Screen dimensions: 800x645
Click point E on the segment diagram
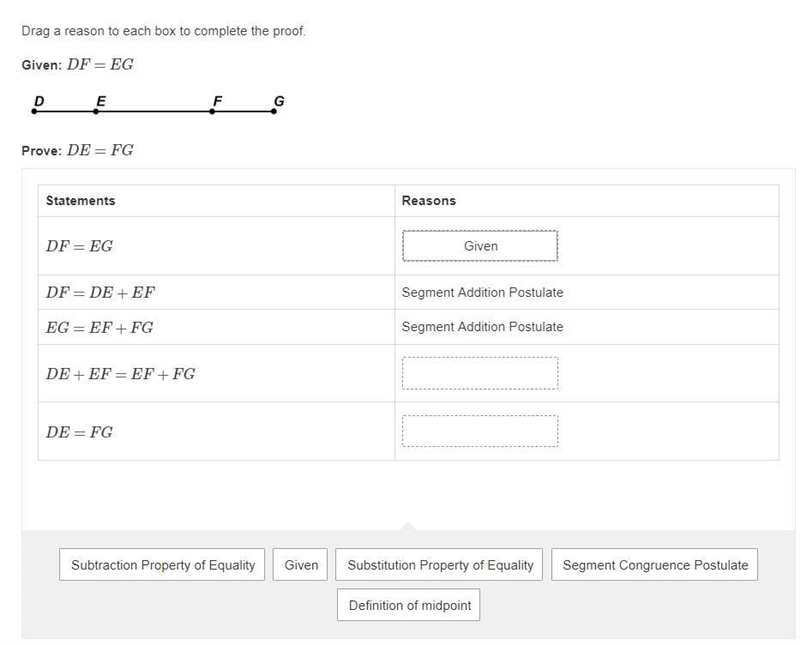pos(96,111)
